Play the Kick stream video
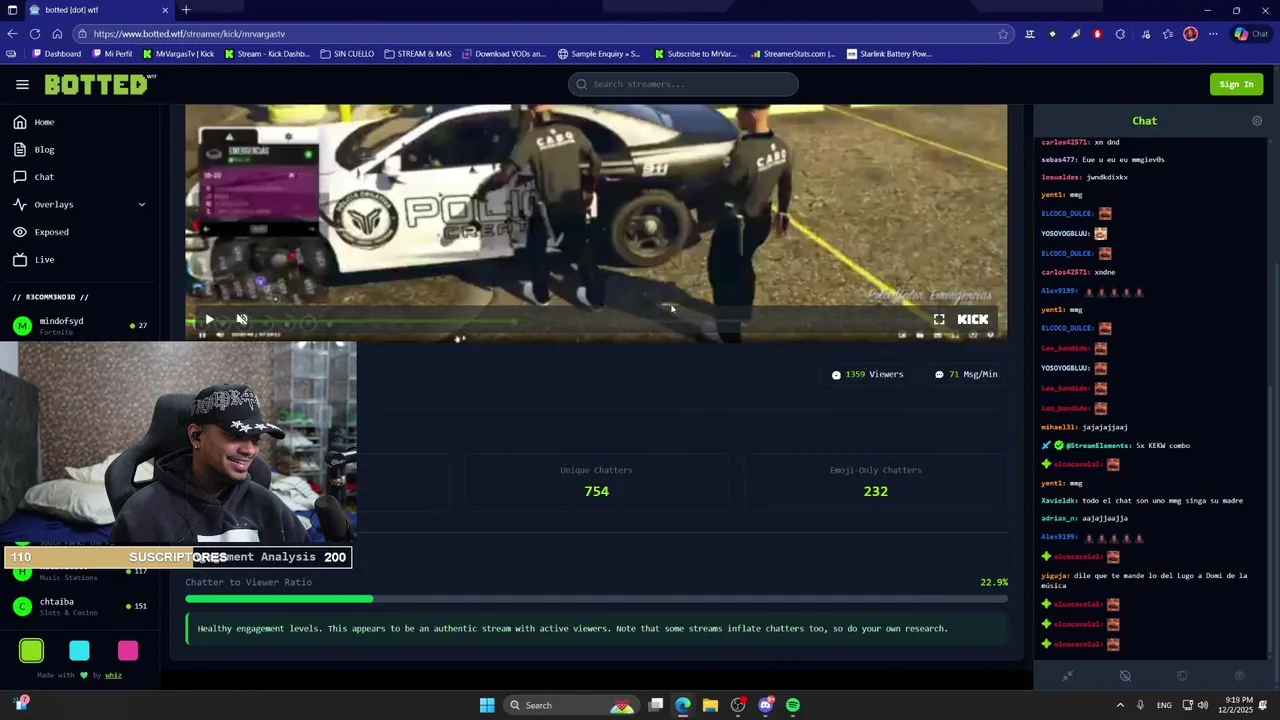The width and height of the screenshot is (1280, 720). coord(209,320)
